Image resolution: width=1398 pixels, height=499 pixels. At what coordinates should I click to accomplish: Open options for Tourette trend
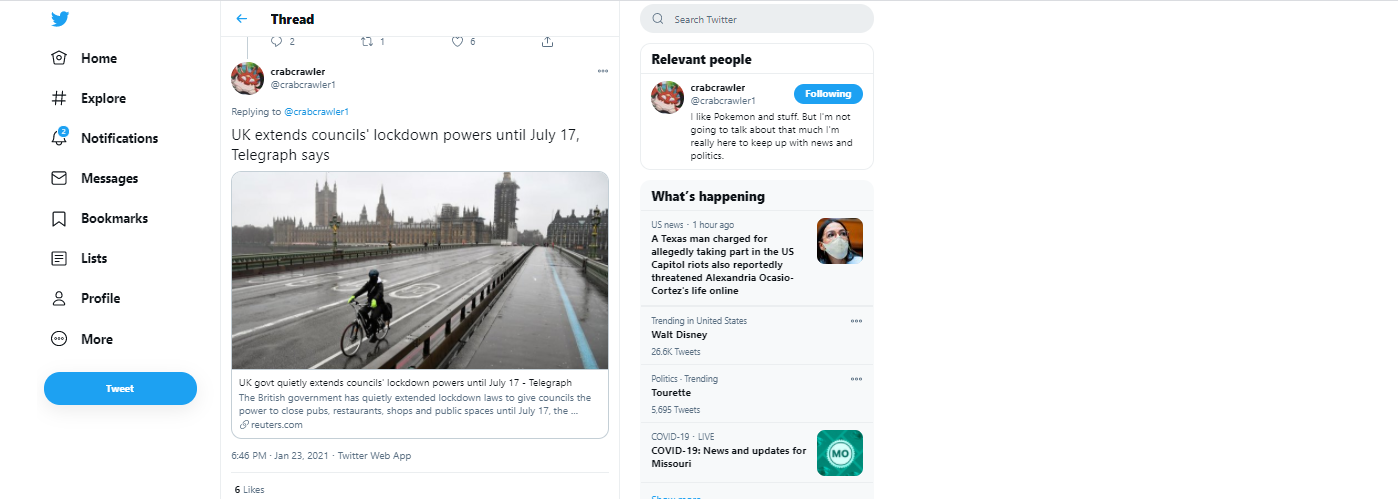856,379
